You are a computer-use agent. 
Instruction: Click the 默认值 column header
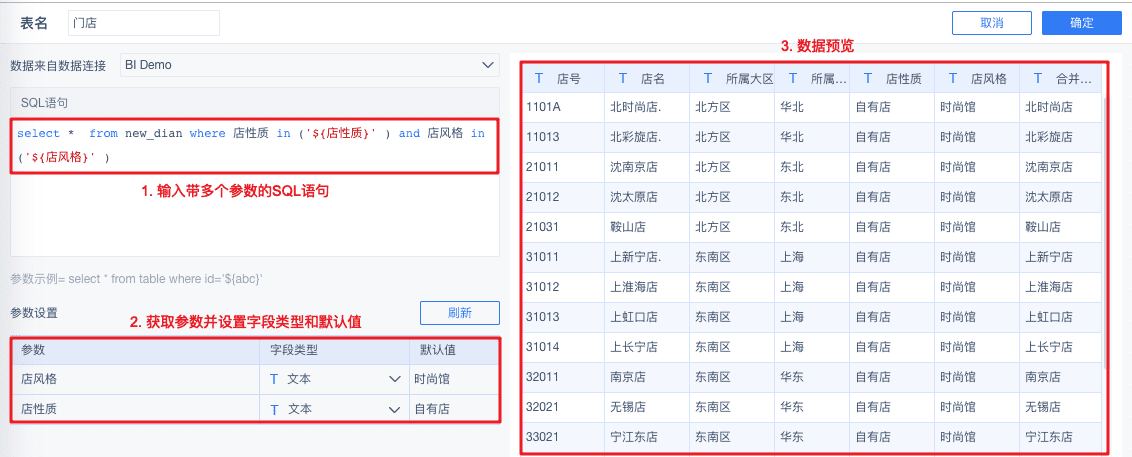453,350
